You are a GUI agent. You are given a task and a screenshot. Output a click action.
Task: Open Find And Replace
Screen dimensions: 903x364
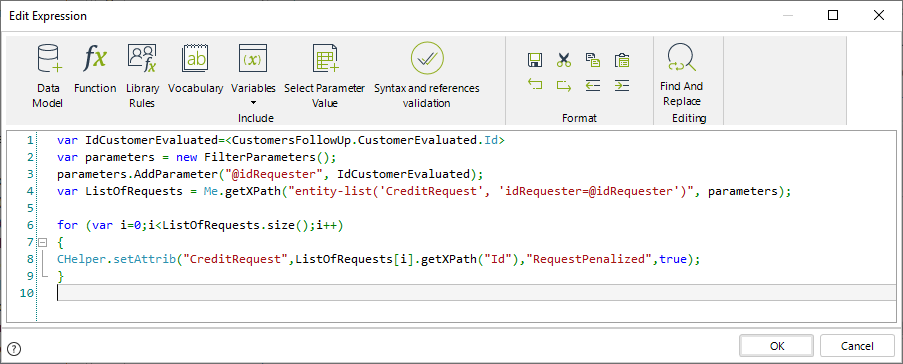(681, 75)
